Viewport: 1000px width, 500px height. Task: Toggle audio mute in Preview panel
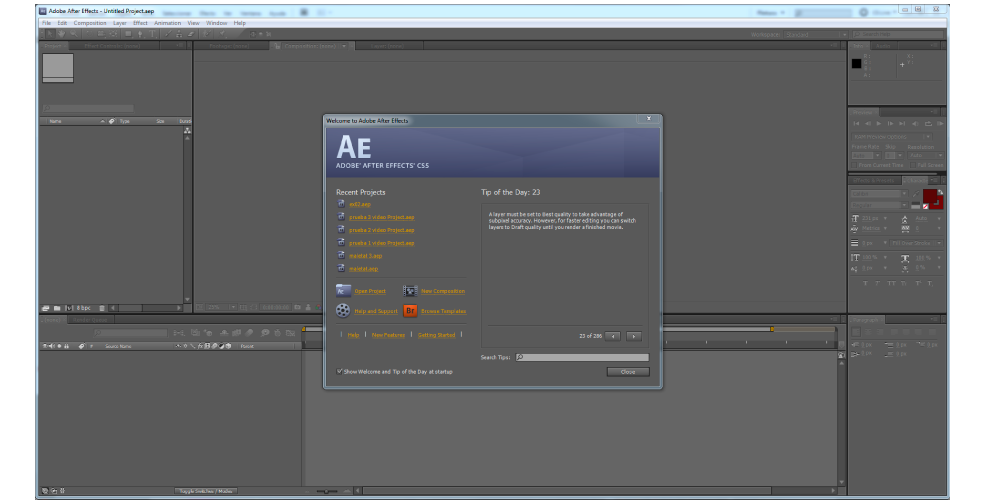pos(915,123)
